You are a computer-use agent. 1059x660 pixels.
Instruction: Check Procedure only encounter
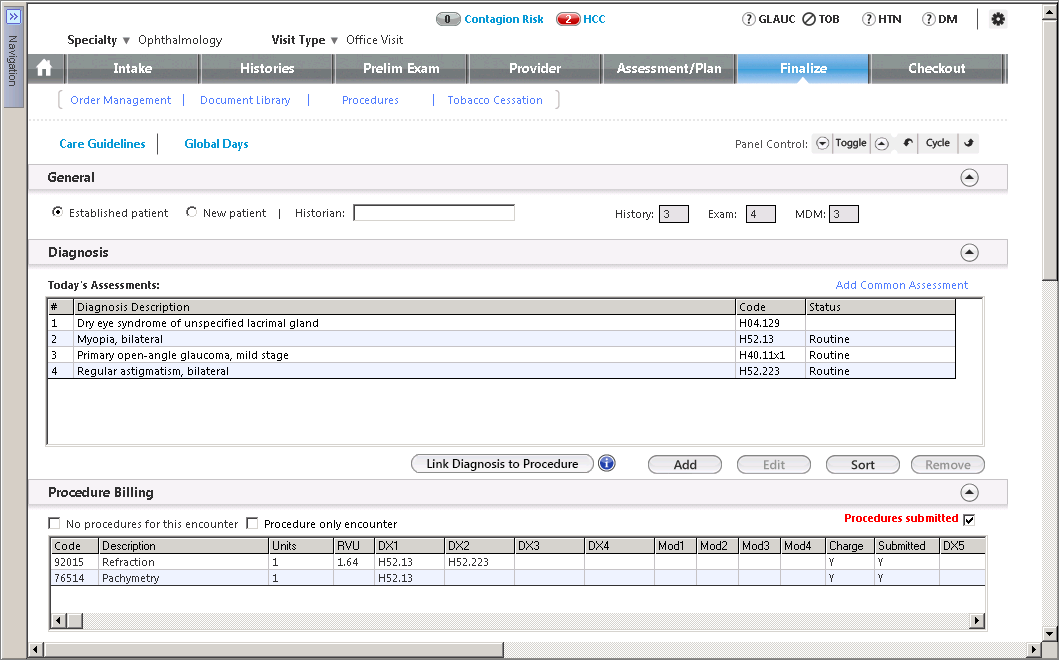click(x=252, y=524)
